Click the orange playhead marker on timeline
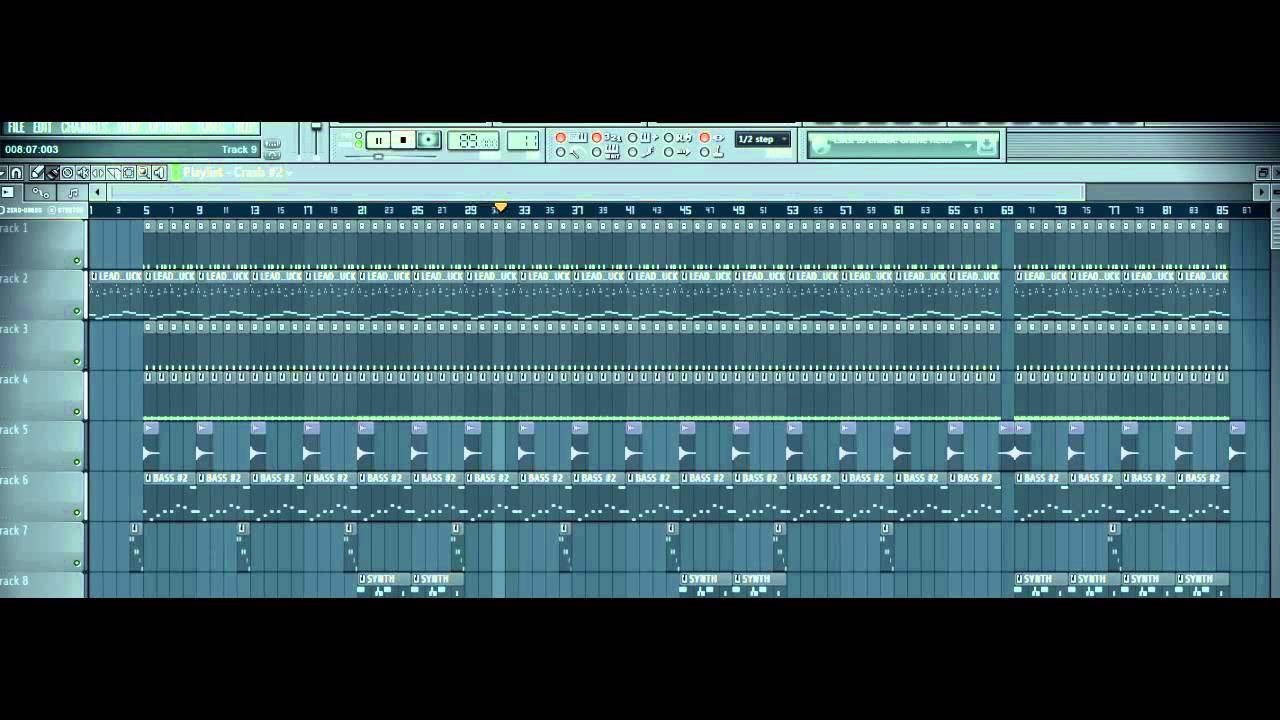The width and height of the screenshot is (1280, 720). point(500,207)
